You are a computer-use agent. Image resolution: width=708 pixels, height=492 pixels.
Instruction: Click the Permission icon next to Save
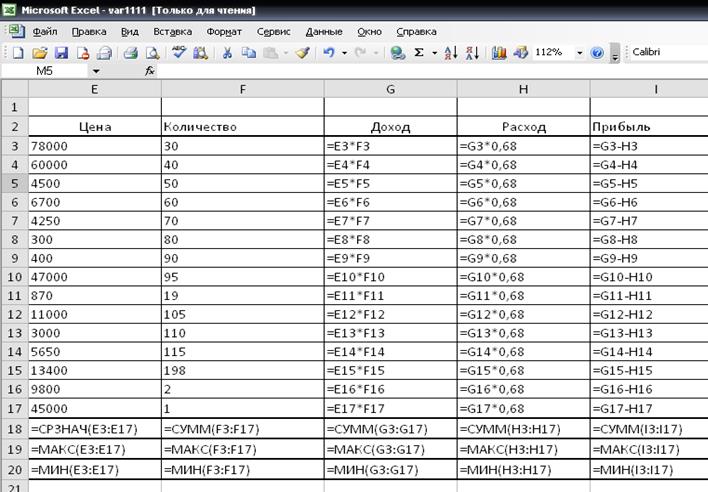[x=83, y=53]
